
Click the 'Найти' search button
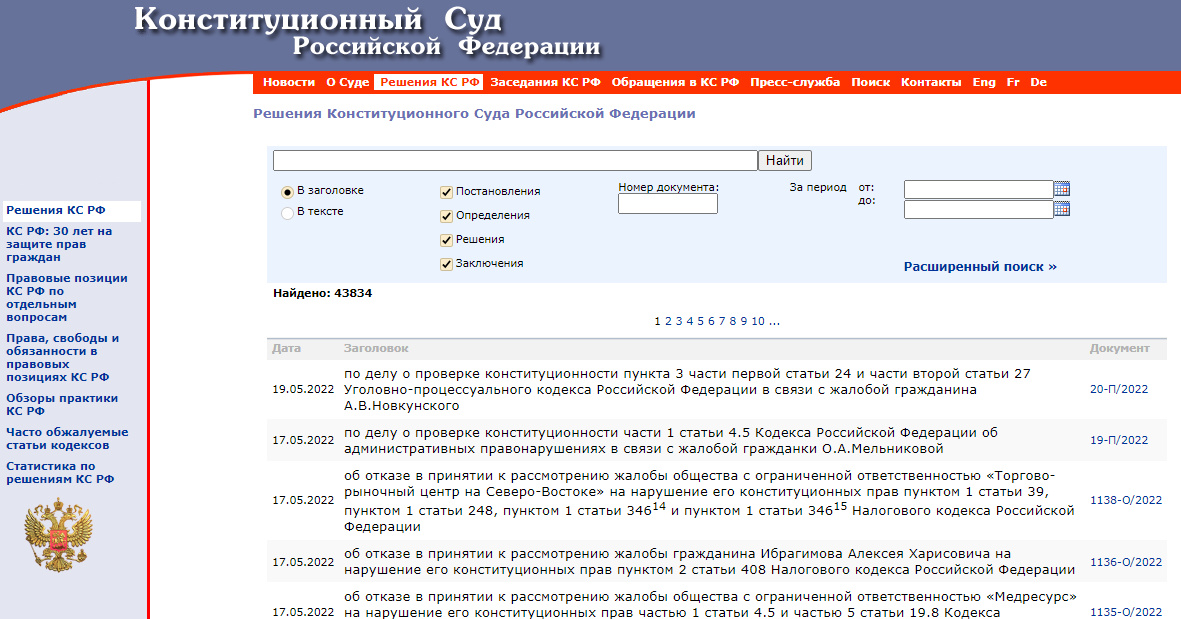click(x=785, y=160)
